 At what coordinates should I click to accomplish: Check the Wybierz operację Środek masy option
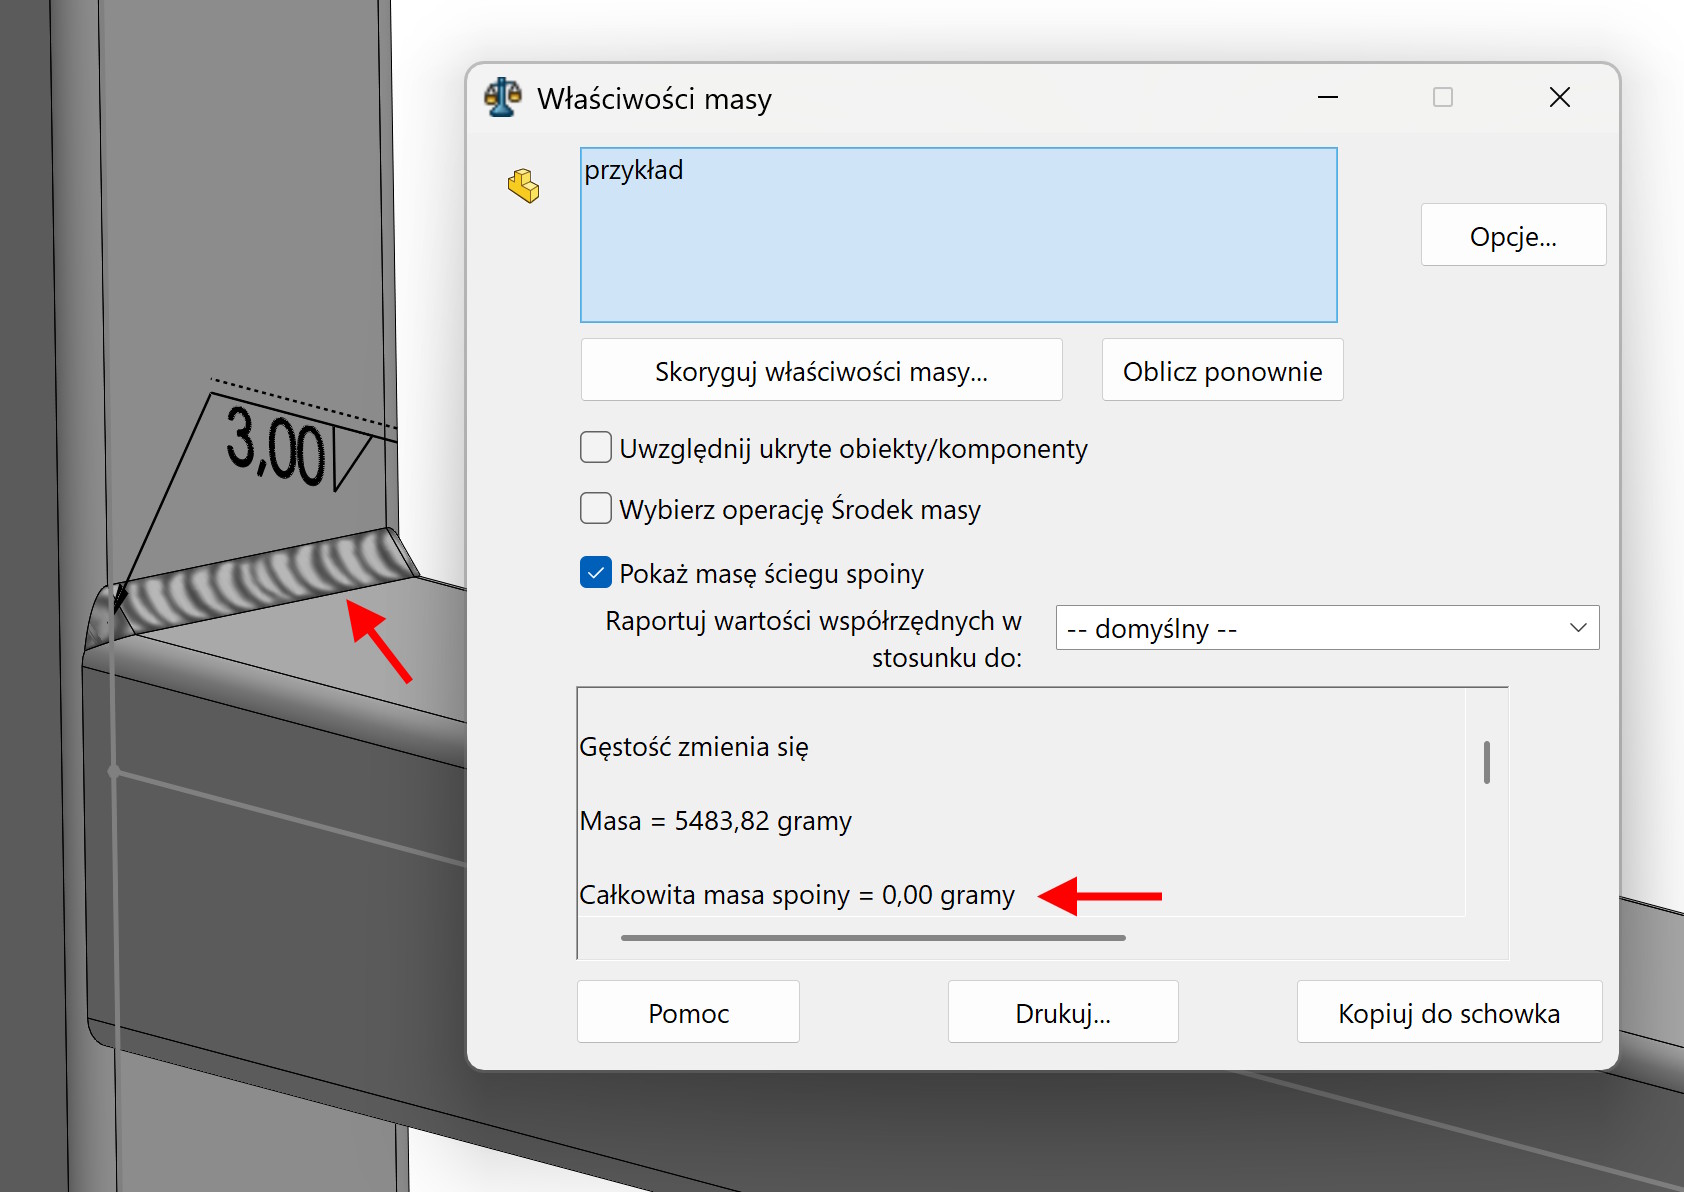pos(596,509)
